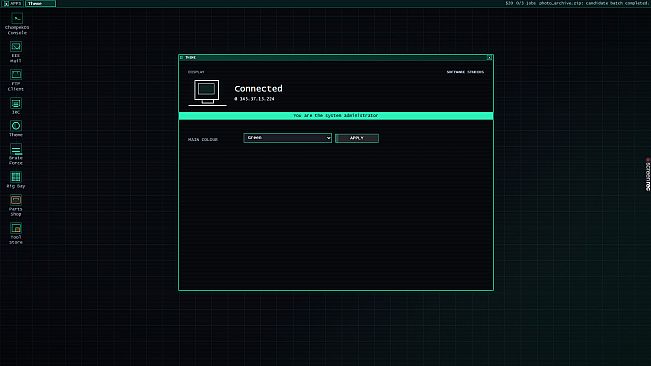Close the Theme window

[489, 57]
